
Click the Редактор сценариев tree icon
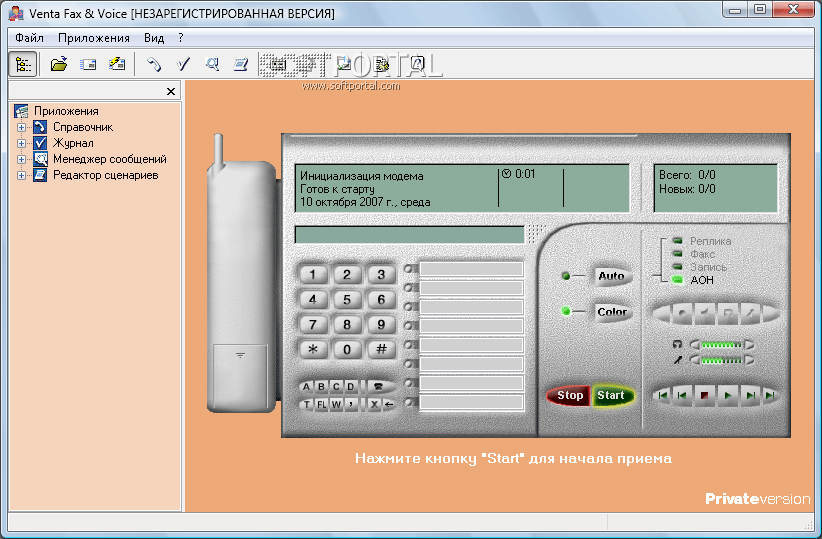(x=40, y=175)
